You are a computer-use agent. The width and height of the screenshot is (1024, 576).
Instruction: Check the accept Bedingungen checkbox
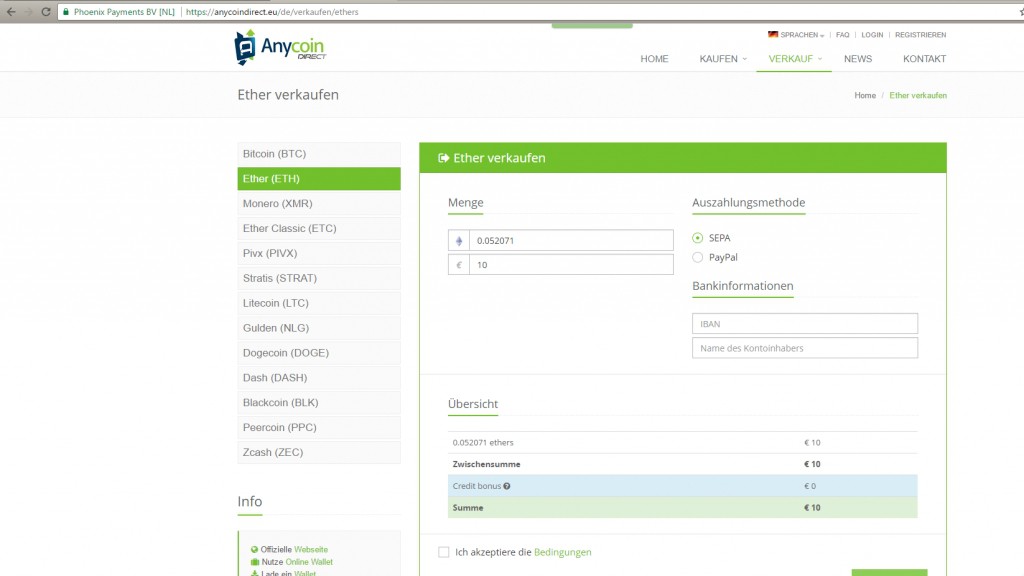(x=444, y=552)
